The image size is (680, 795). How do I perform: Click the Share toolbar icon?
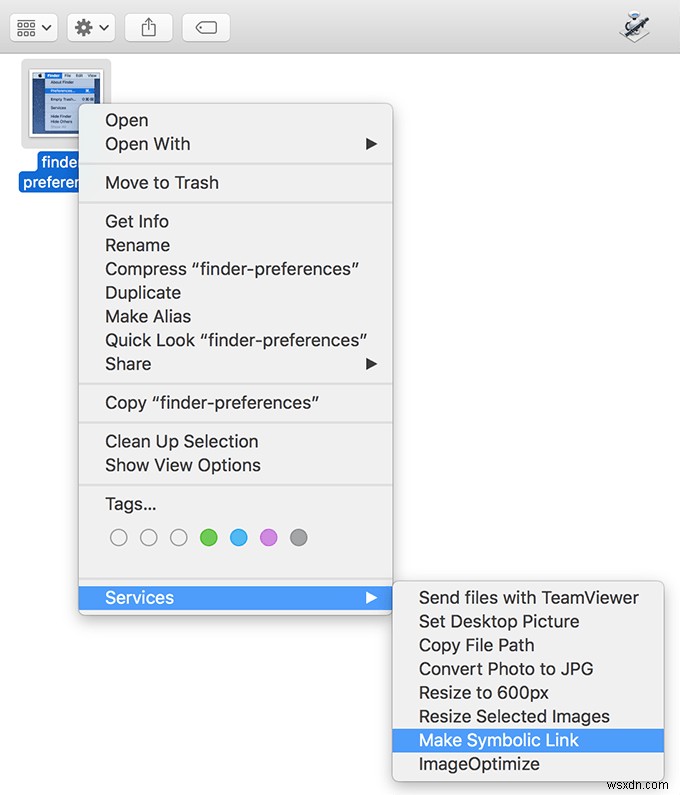(149, 27)
